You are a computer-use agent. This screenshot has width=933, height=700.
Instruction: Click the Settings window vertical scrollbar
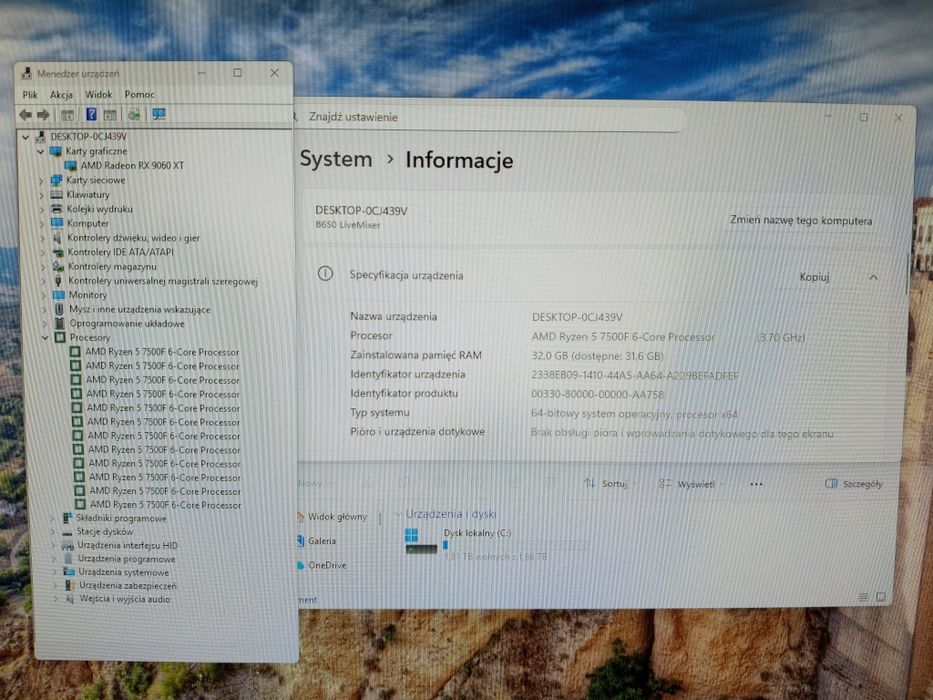coord(907,274)
